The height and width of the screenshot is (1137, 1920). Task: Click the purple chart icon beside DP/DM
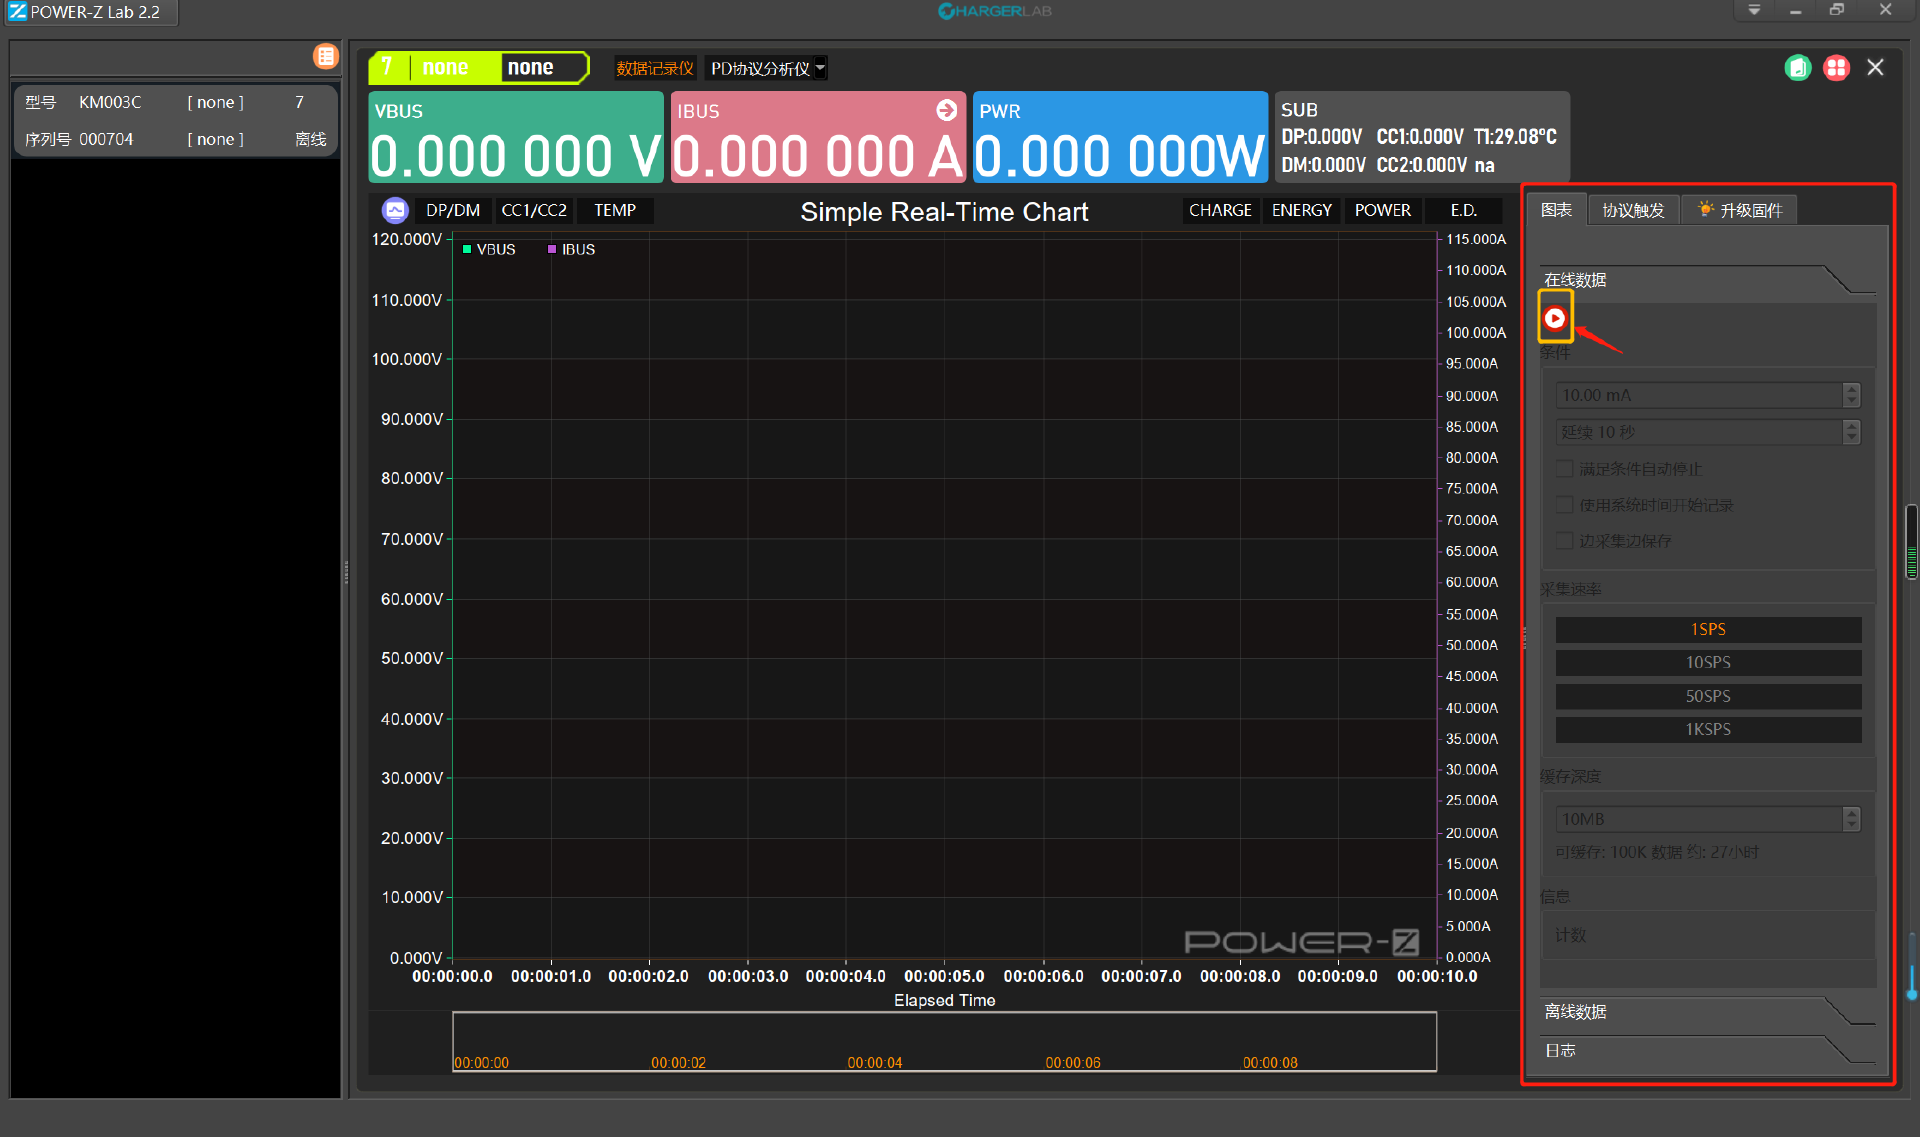pyautogui.click(x=395, y=210)
